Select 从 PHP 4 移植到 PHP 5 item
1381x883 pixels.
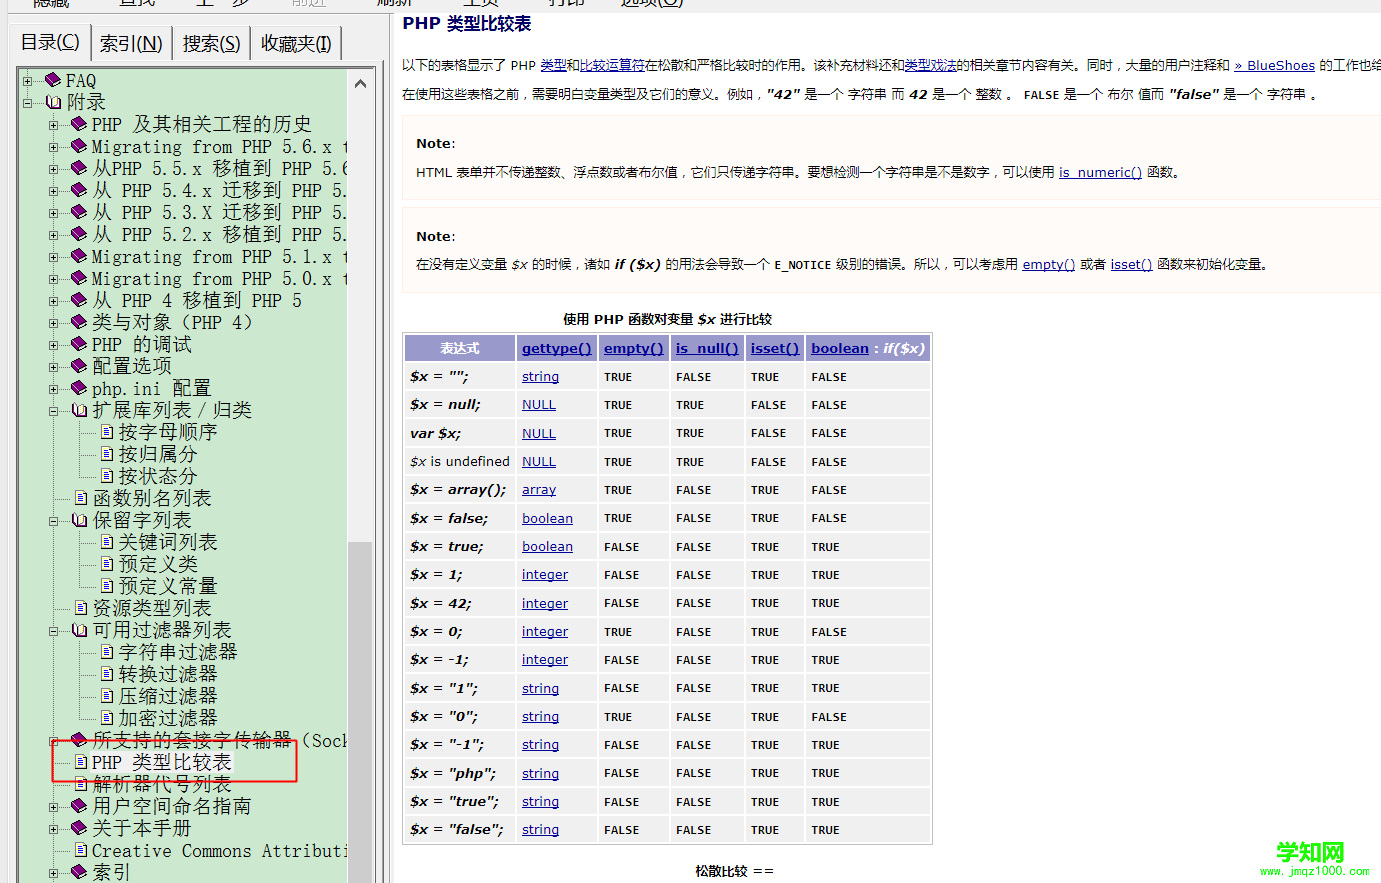[197, 301]
